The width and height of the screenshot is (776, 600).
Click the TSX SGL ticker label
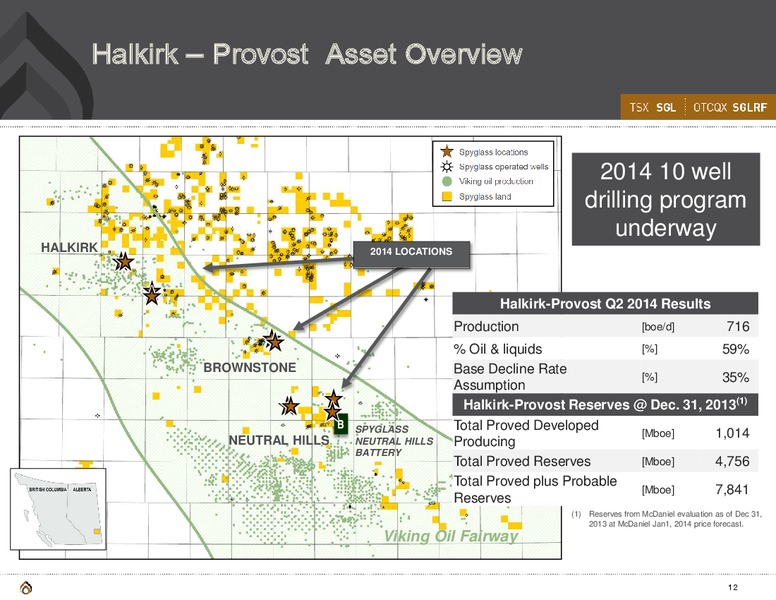[652, 107]
